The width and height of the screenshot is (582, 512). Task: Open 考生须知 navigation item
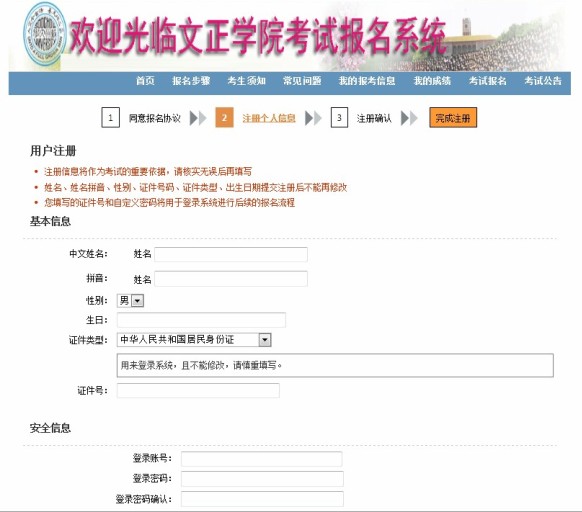pyautogui.click(x=246, y=81)
